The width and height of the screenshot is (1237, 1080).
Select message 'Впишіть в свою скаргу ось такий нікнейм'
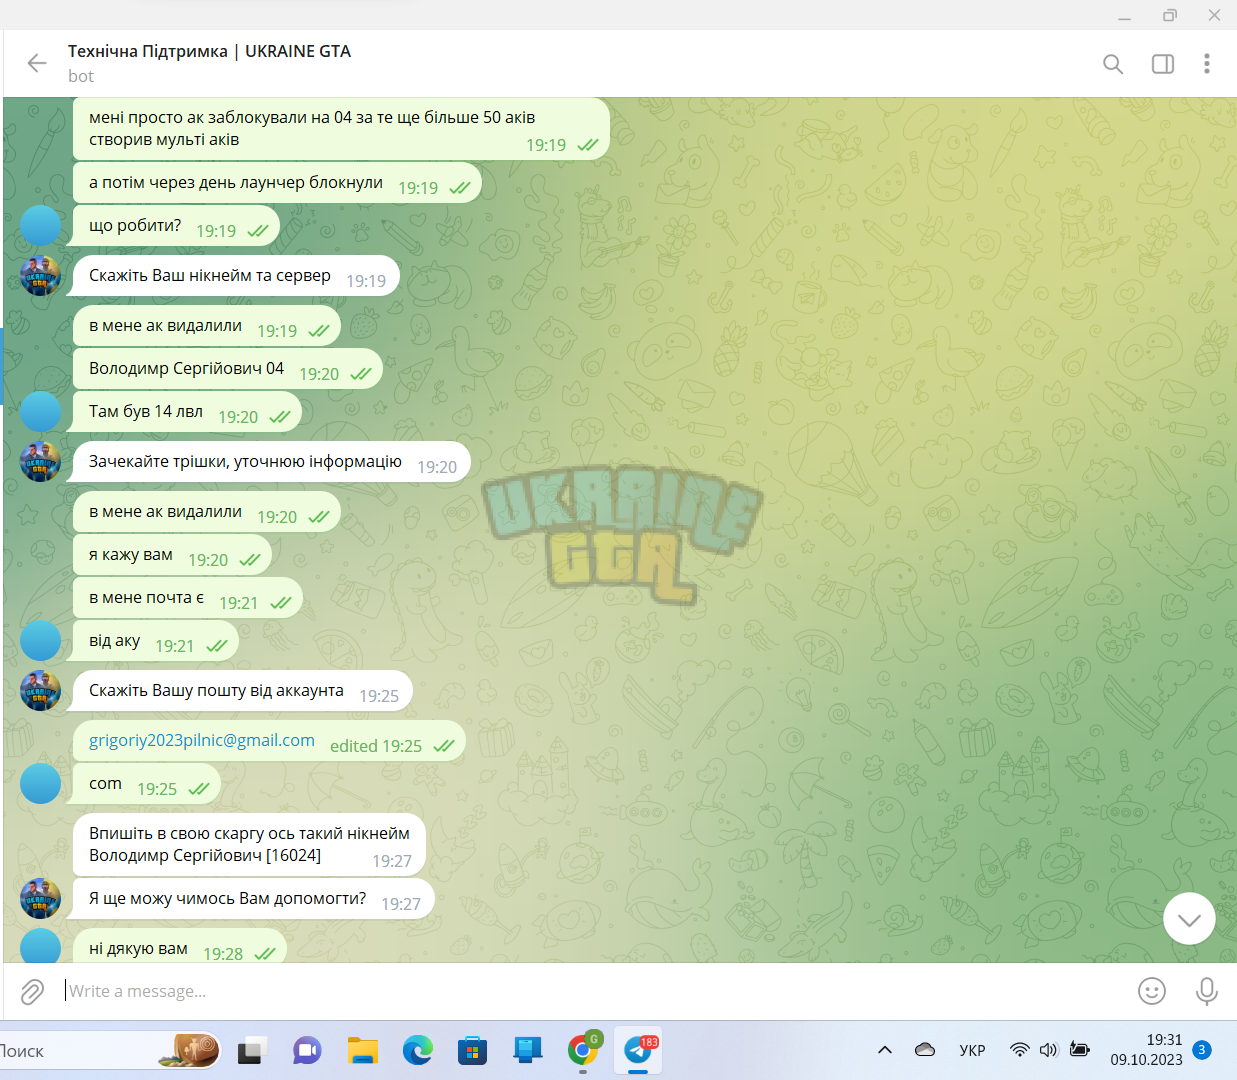249,845
